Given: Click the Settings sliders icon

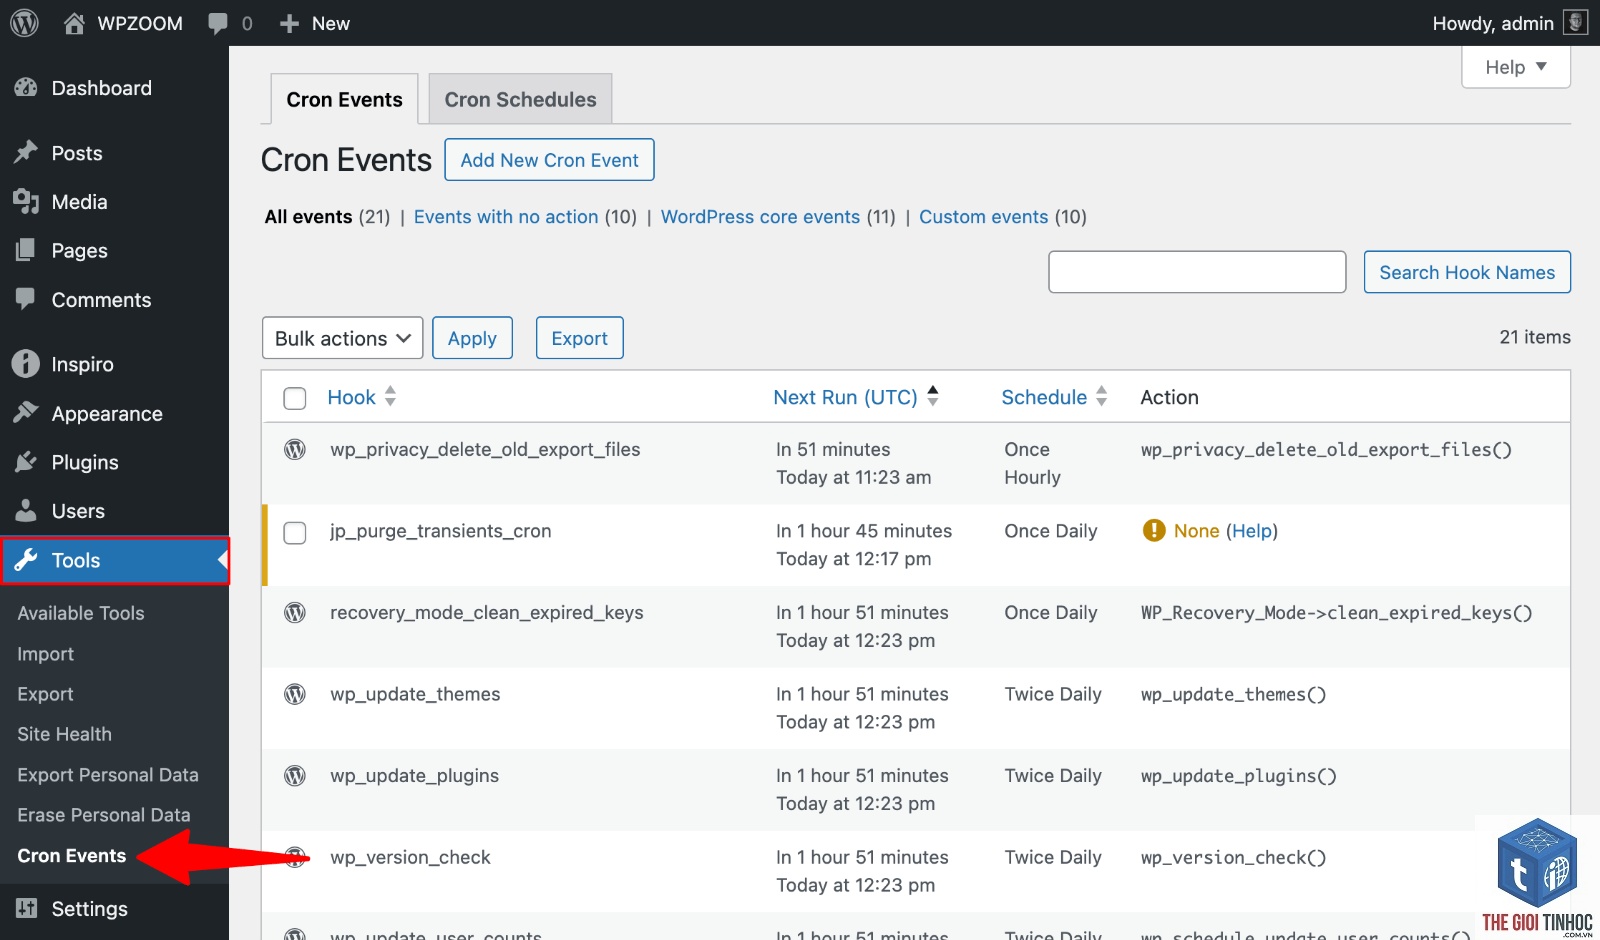Looking at the screenshot, I should coord(26,908).
